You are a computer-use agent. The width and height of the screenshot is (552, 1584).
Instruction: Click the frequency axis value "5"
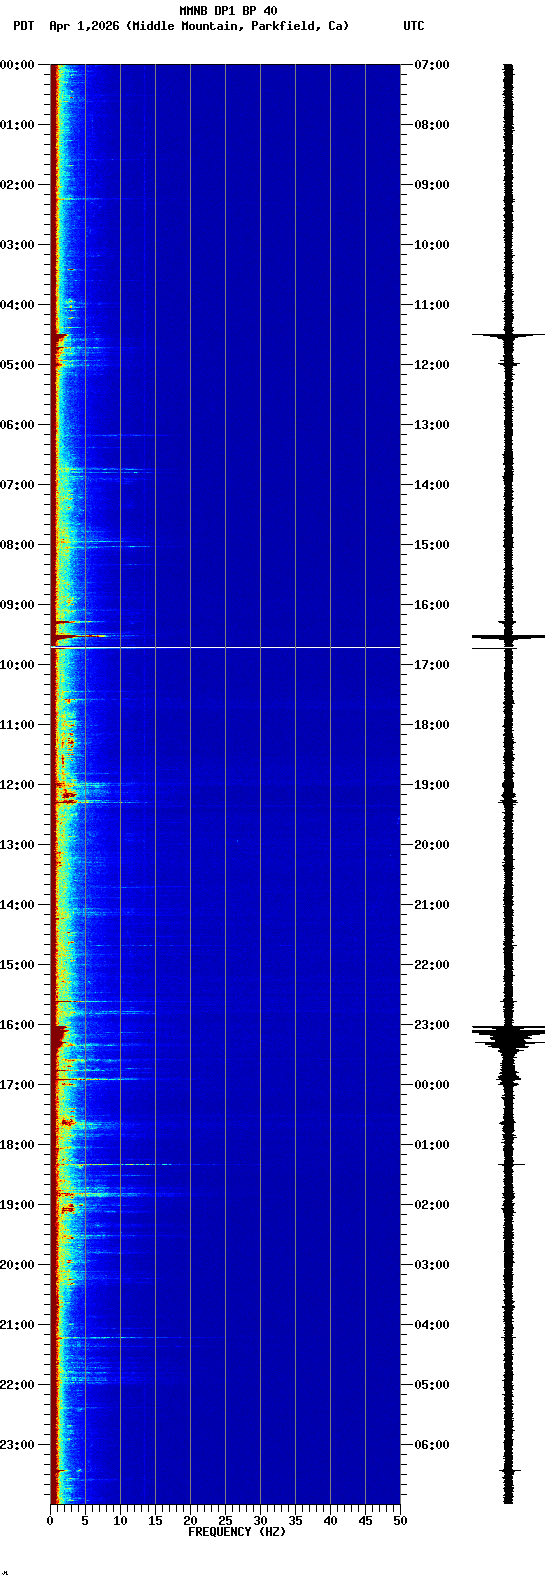[x=85, y=1521]
